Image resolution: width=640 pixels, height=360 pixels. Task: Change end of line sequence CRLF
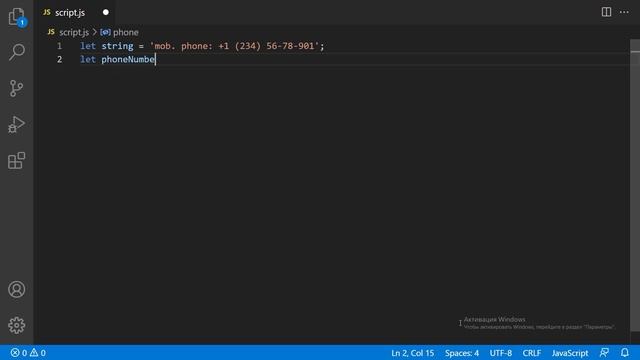[x=531, y=353]
